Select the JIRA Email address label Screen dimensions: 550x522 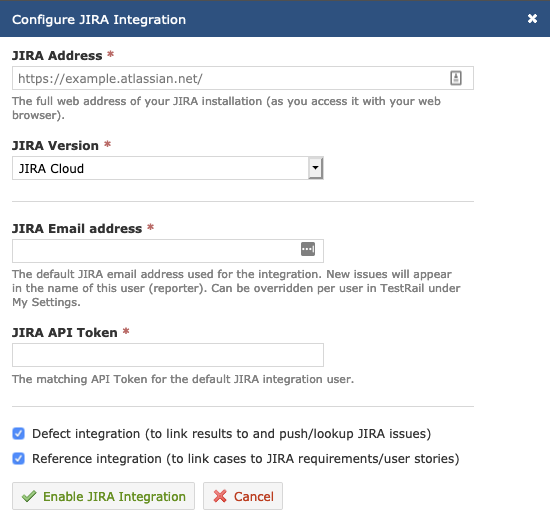(x=77, y=228)
